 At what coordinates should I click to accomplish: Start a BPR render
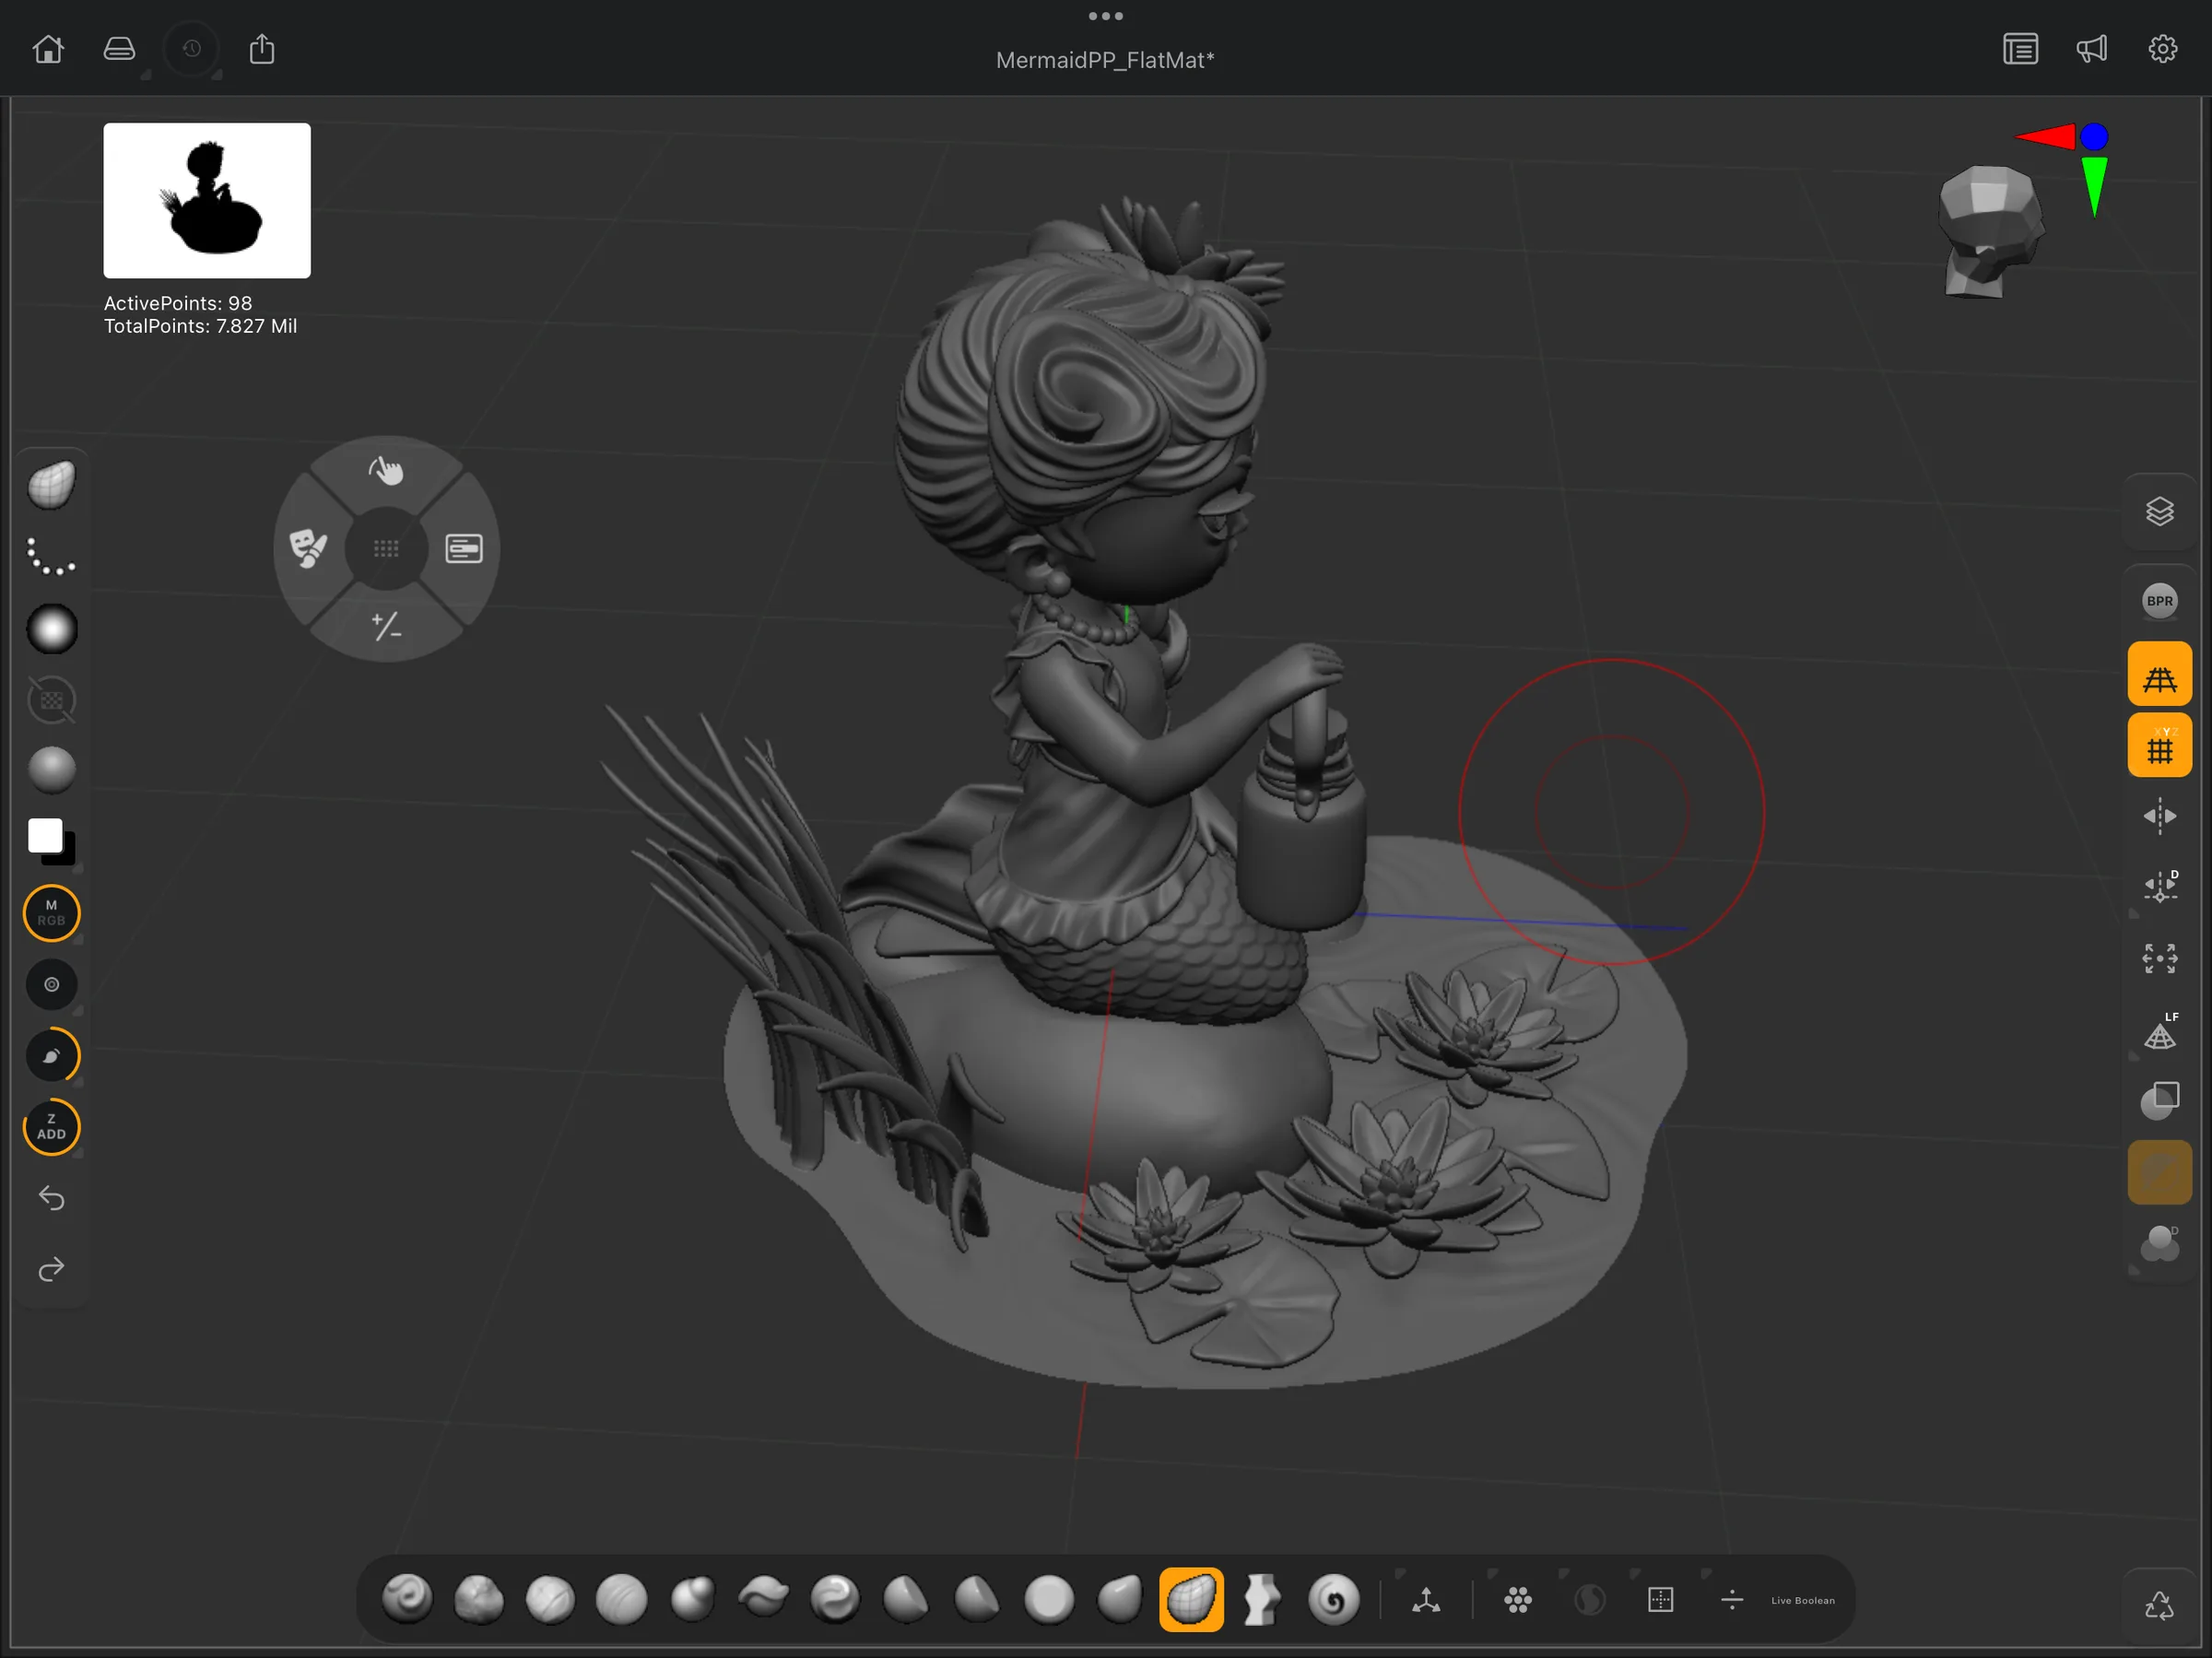tap(2160, 601)
